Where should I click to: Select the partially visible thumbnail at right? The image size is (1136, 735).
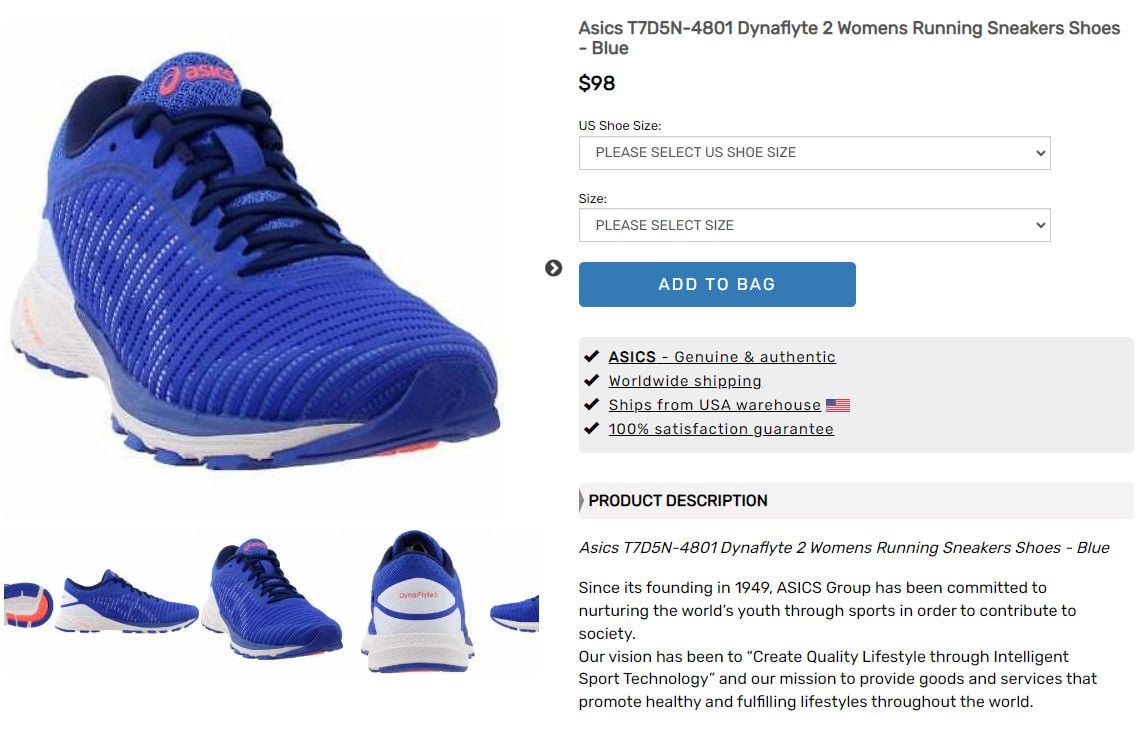point(514,613)
